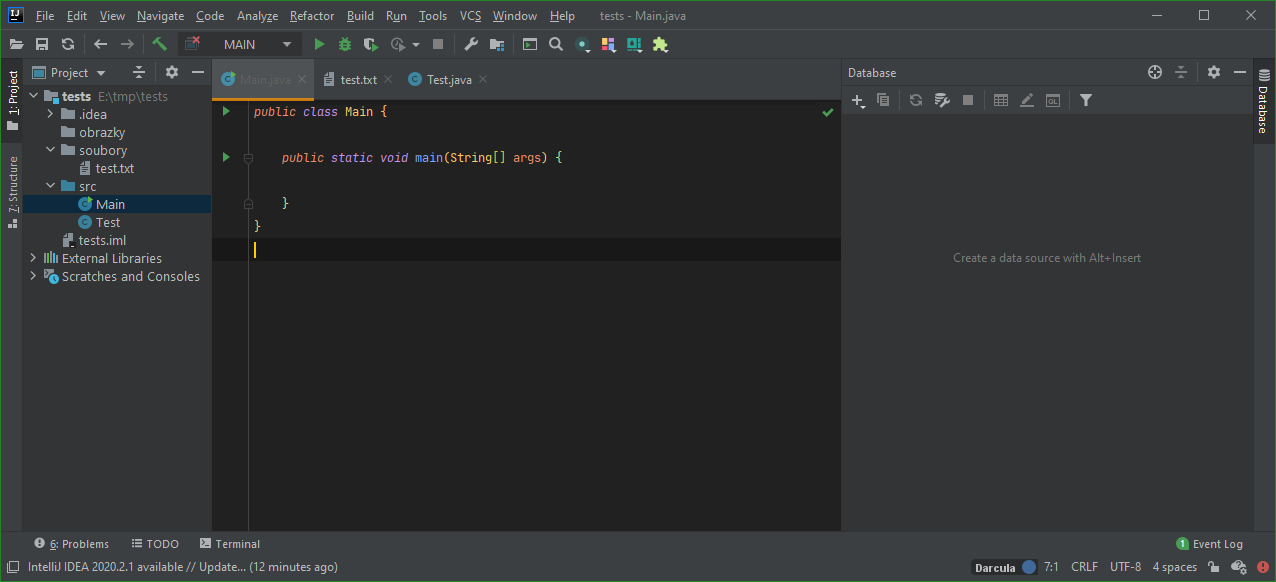This screenshot has width=1276, height=582.
Task: Stop the running process icon
Action: [x=437, y=44]
